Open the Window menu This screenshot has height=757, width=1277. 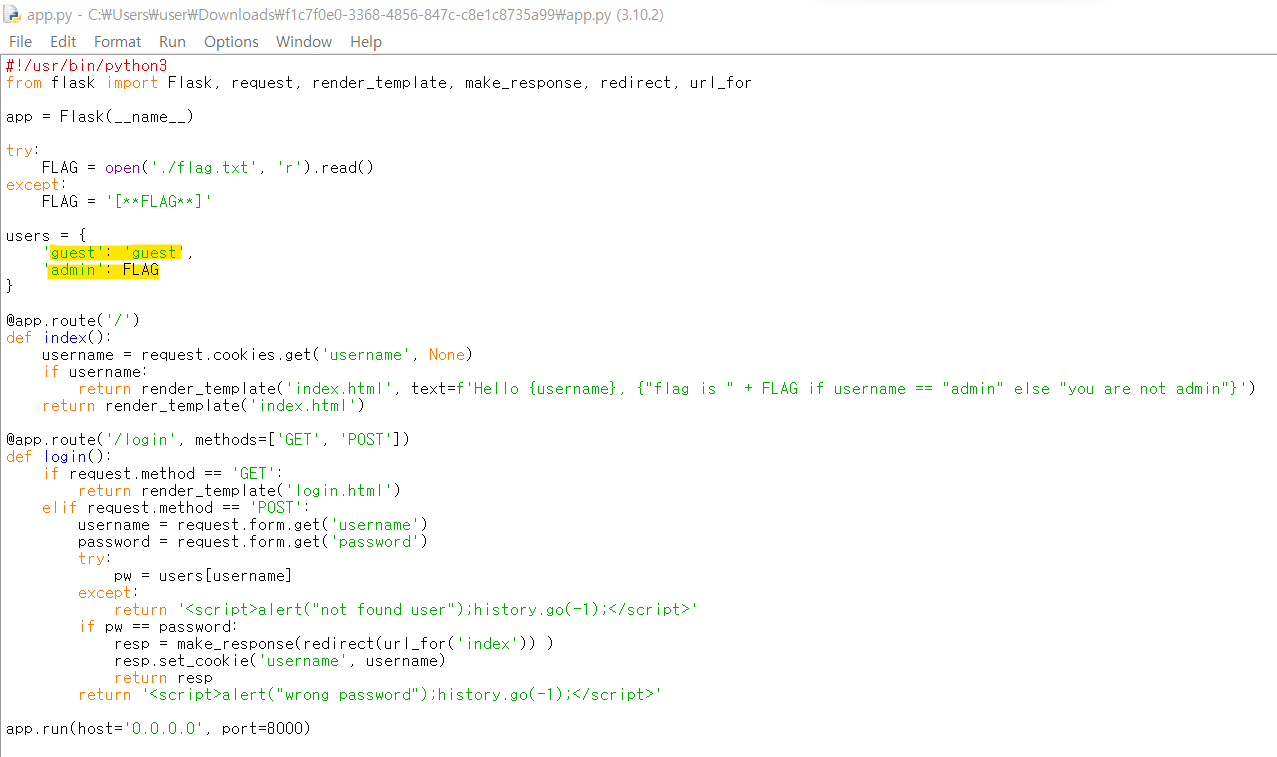point(304,41)
